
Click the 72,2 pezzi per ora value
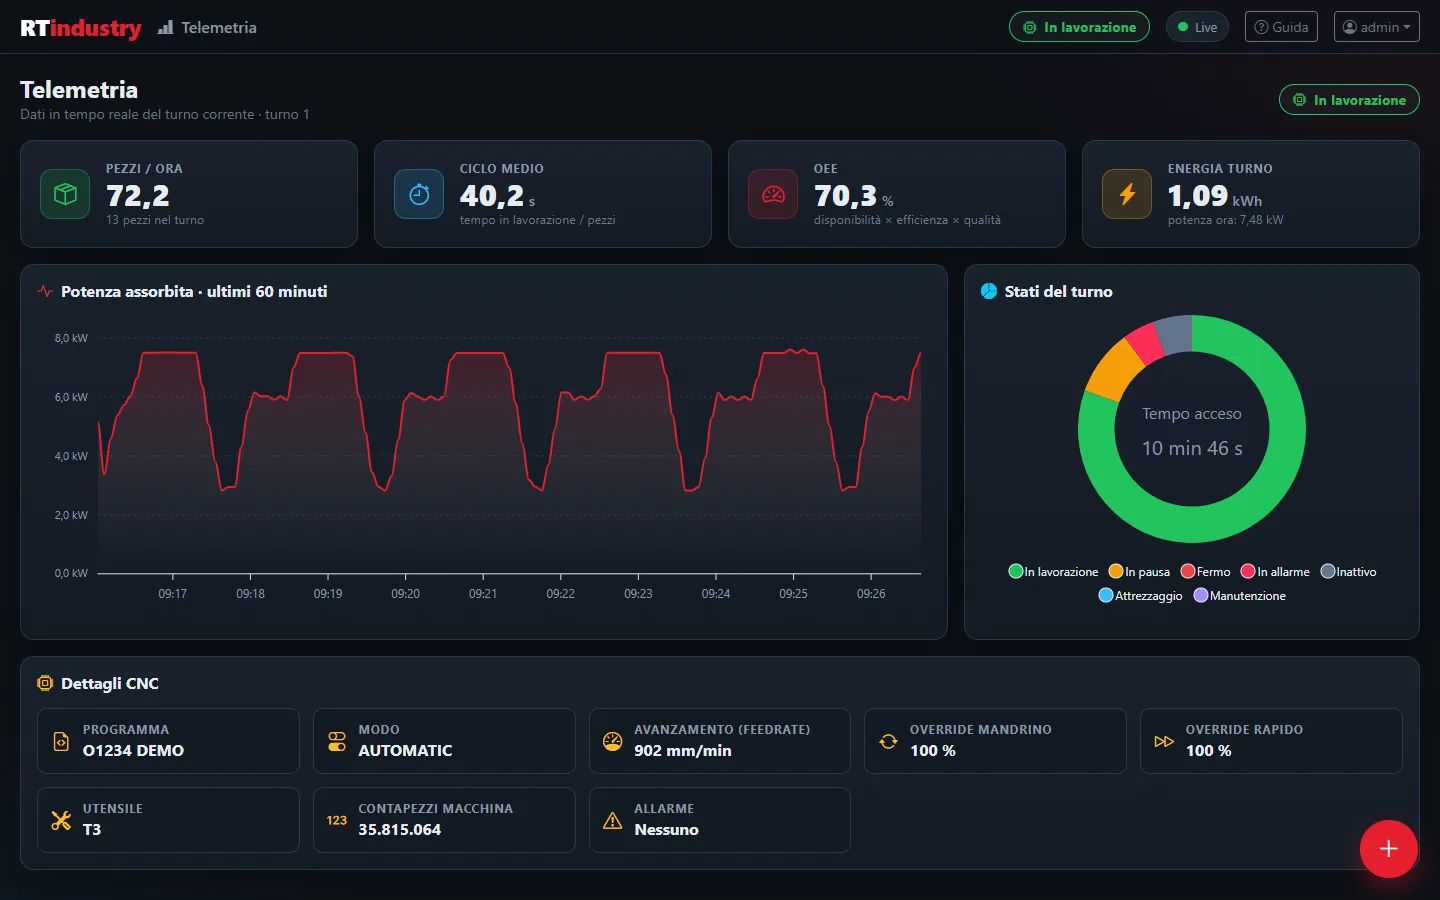(x=138, y=195)
